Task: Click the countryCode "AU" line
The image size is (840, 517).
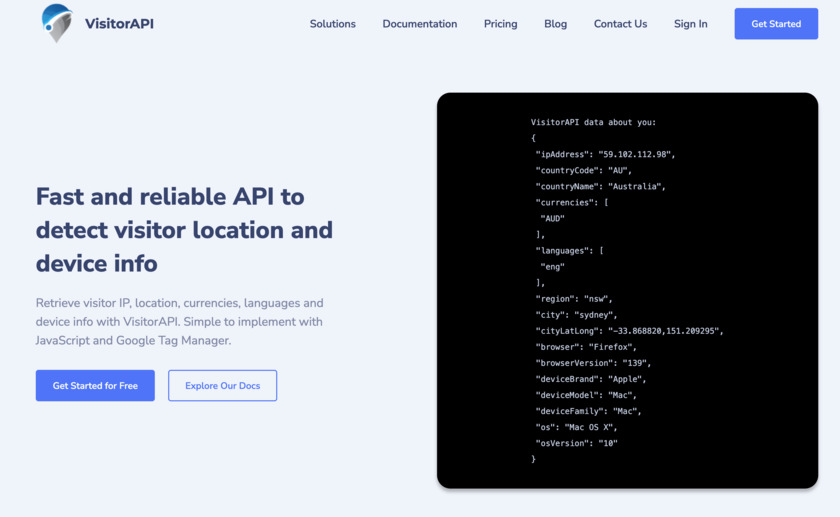Action: [583, 170]
